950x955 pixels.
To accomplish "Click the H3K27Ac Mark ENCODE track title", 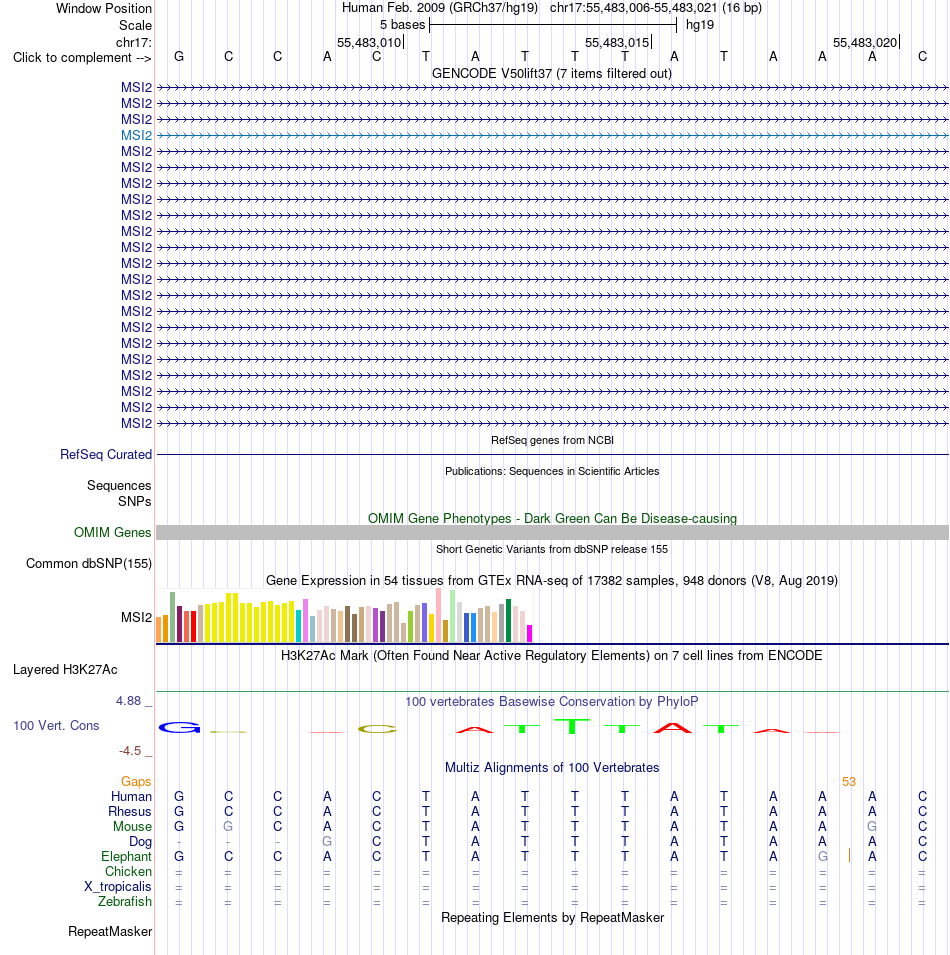I will point(552,655).
